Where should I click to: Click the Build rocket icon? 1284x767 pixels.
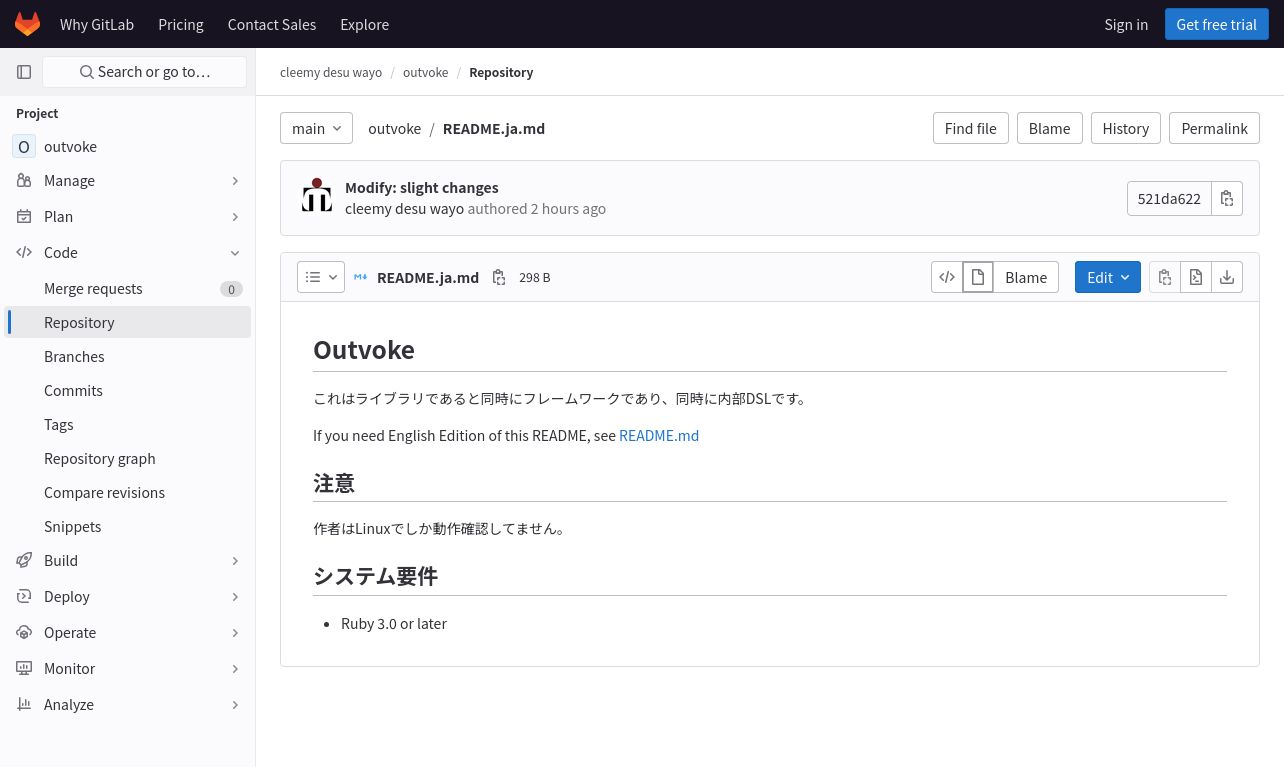[x=24, y=560]
